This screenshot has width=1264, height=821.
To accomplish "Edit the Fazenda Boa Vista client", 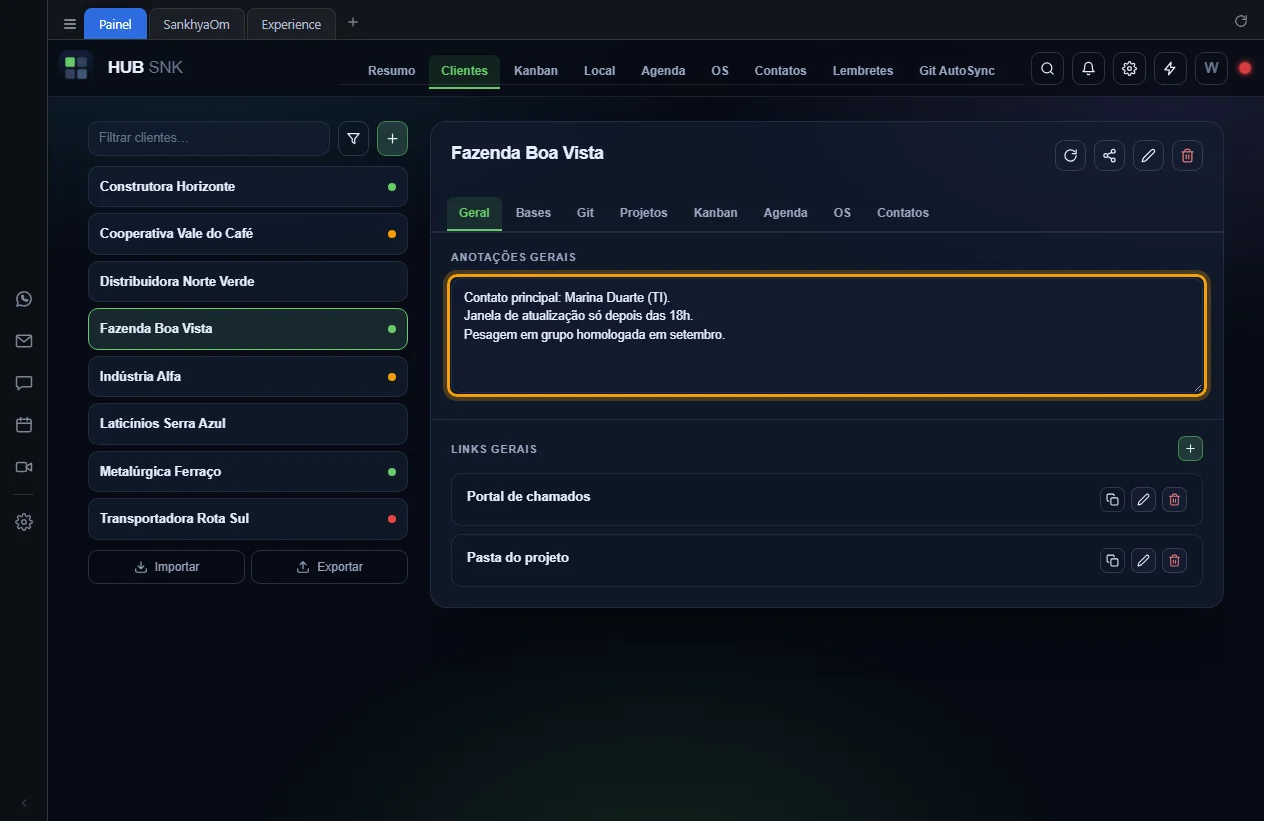I will (1148, 155).
